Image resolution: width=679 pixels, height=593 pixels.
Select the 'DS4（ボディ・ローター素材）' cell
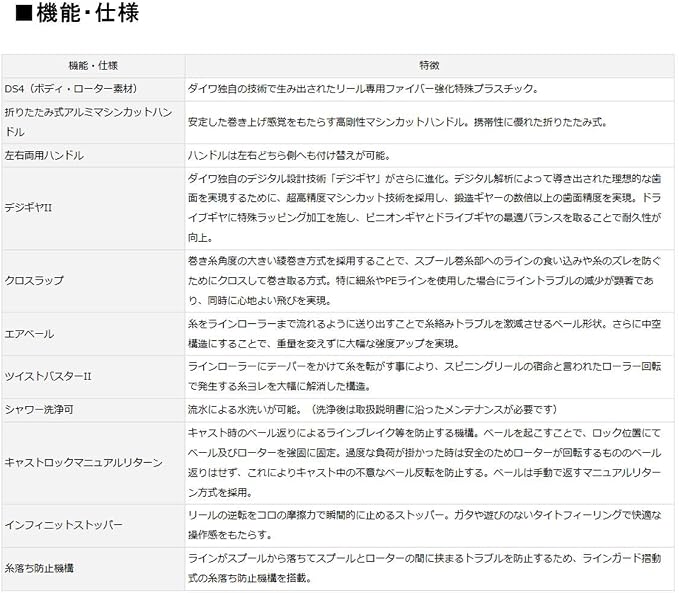(x=93, y=89)
